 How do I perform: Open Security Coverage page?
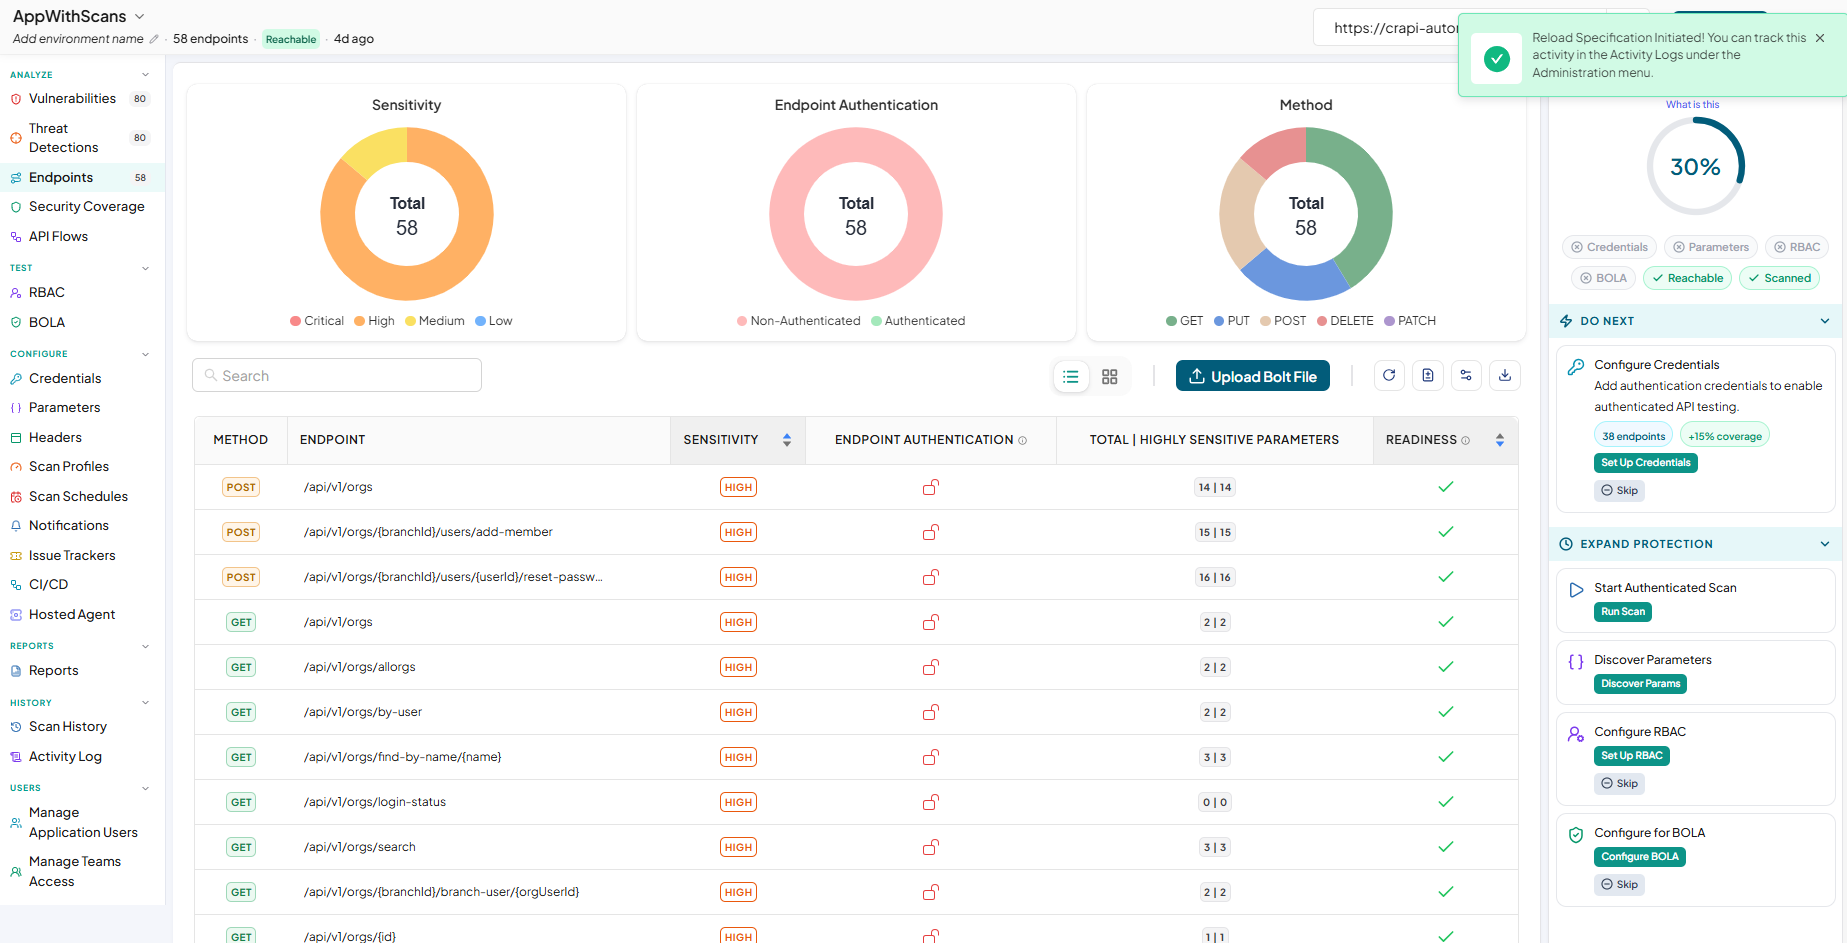[x=82, y=207]
